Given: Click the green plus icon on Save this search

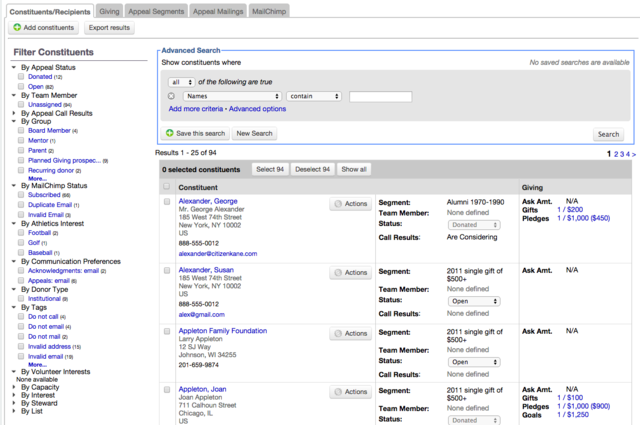Looking at the screenshot, I should [170, 133].
